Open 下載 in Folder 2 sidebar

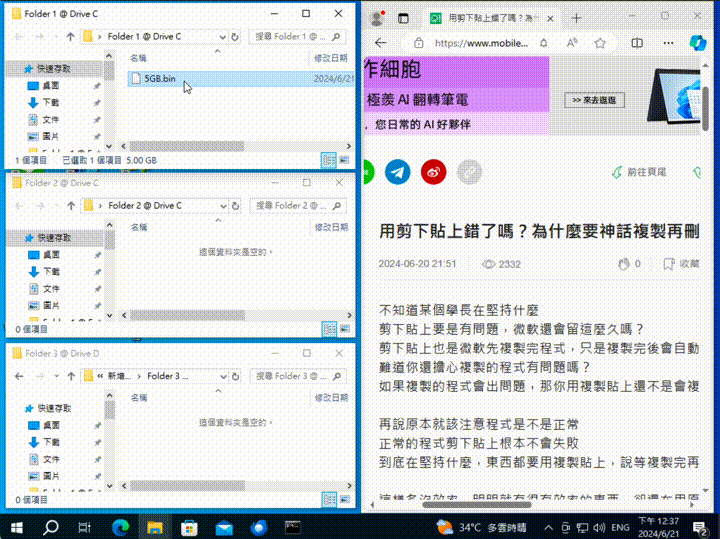(51, 272)
